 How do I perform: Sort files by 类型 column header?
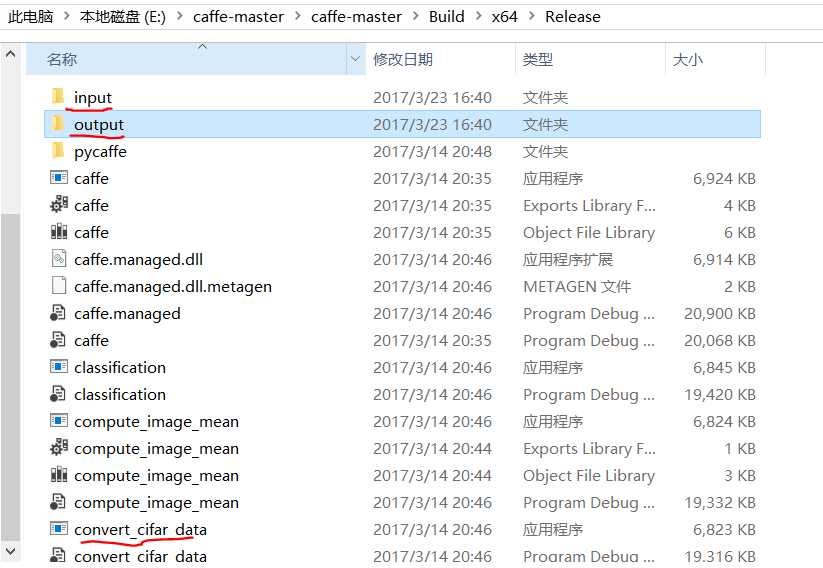[590, 59]
